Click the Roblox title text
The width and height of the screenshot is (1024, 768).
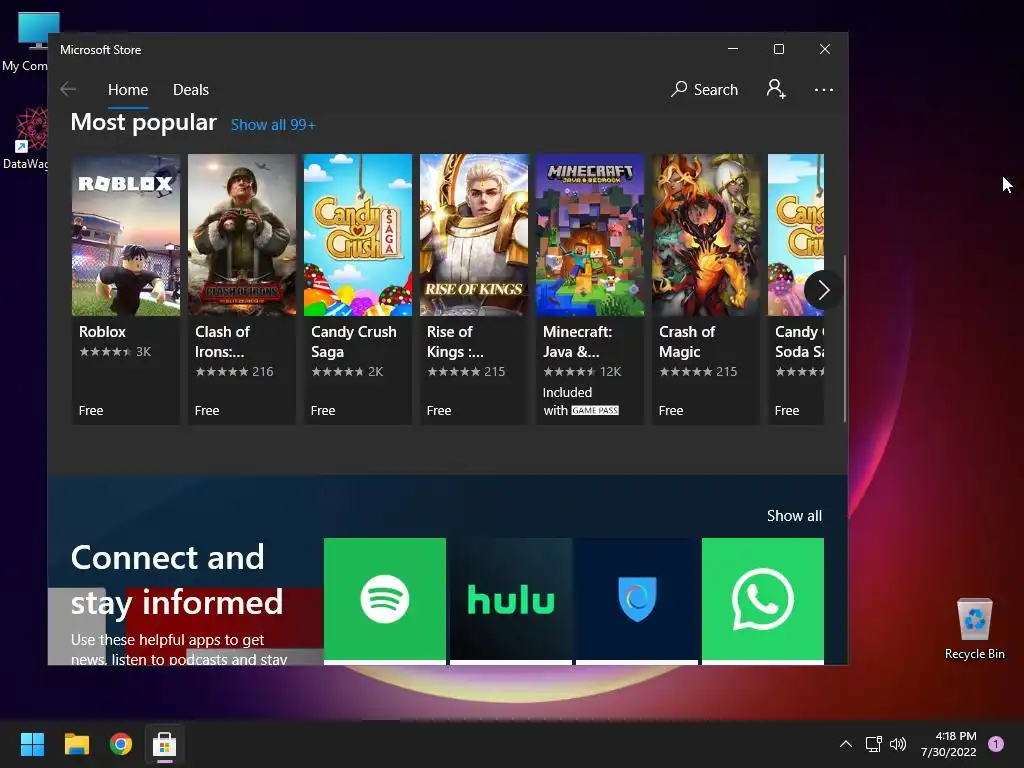coord(103,332)
